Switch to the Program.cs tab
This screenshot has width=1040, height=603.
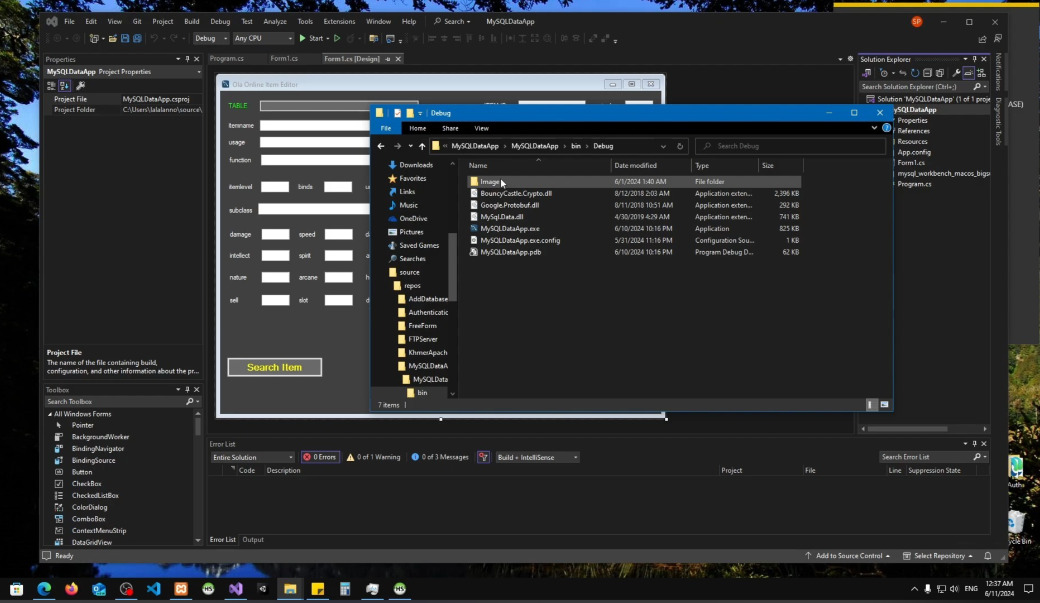coord(226,59)
